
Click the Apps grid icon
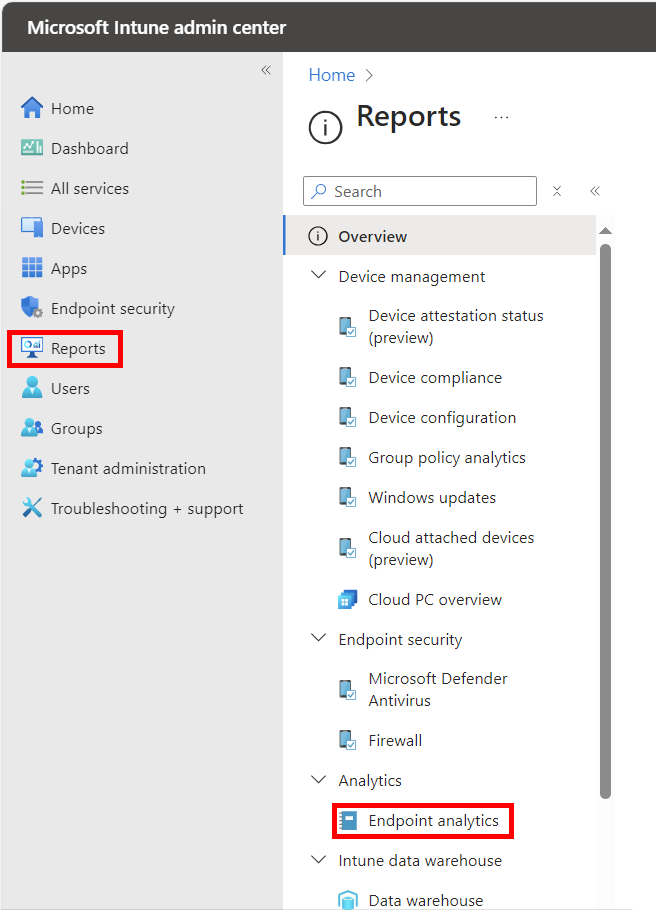(32, 268)
